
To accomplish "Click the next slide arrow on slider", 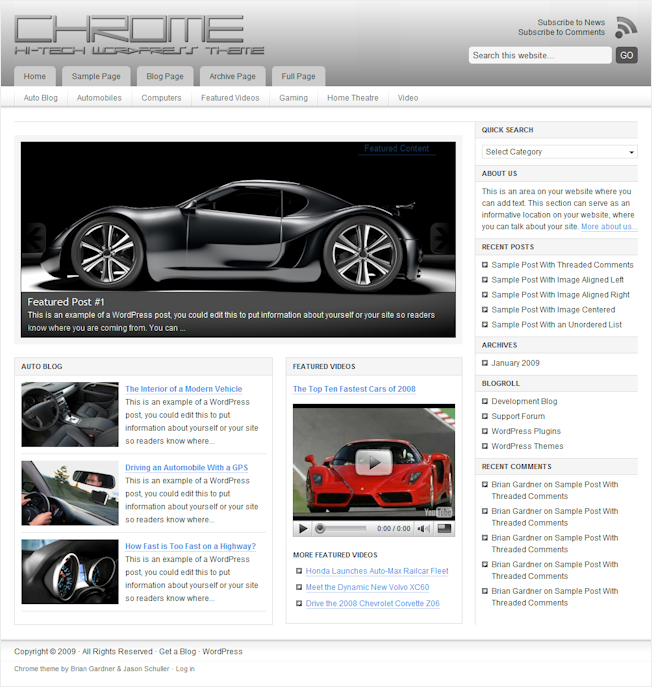I will [x=440, y=237].
